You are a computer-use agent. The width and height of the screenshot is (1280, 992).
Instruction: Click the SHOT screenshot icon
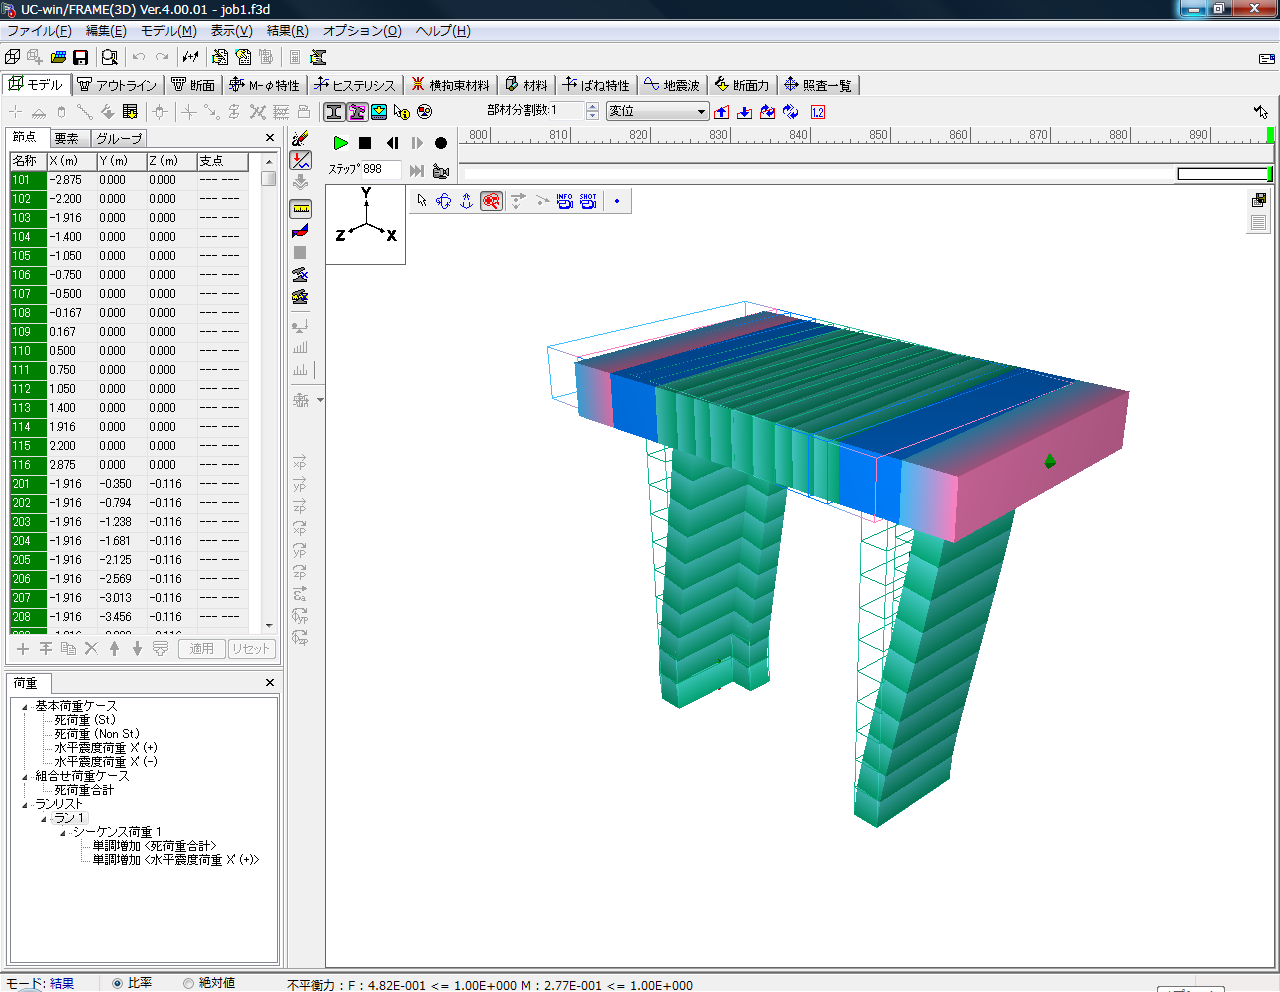[588, 201]
